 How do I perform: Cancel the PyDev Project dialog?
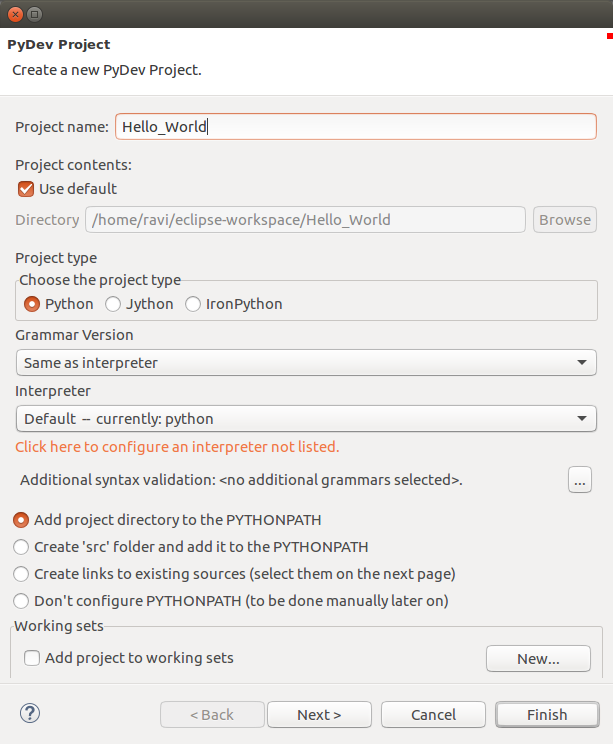click(433, 714)
